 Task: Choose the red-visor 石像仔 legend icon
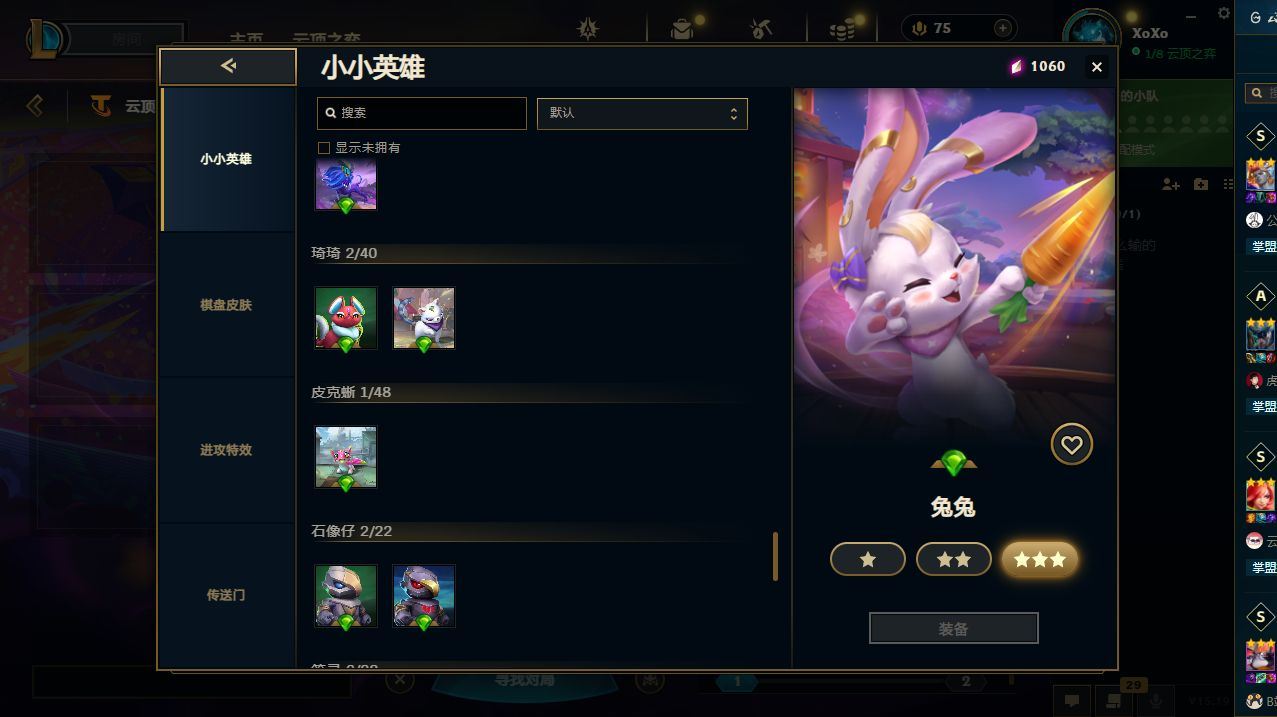[x=424, y=596]
